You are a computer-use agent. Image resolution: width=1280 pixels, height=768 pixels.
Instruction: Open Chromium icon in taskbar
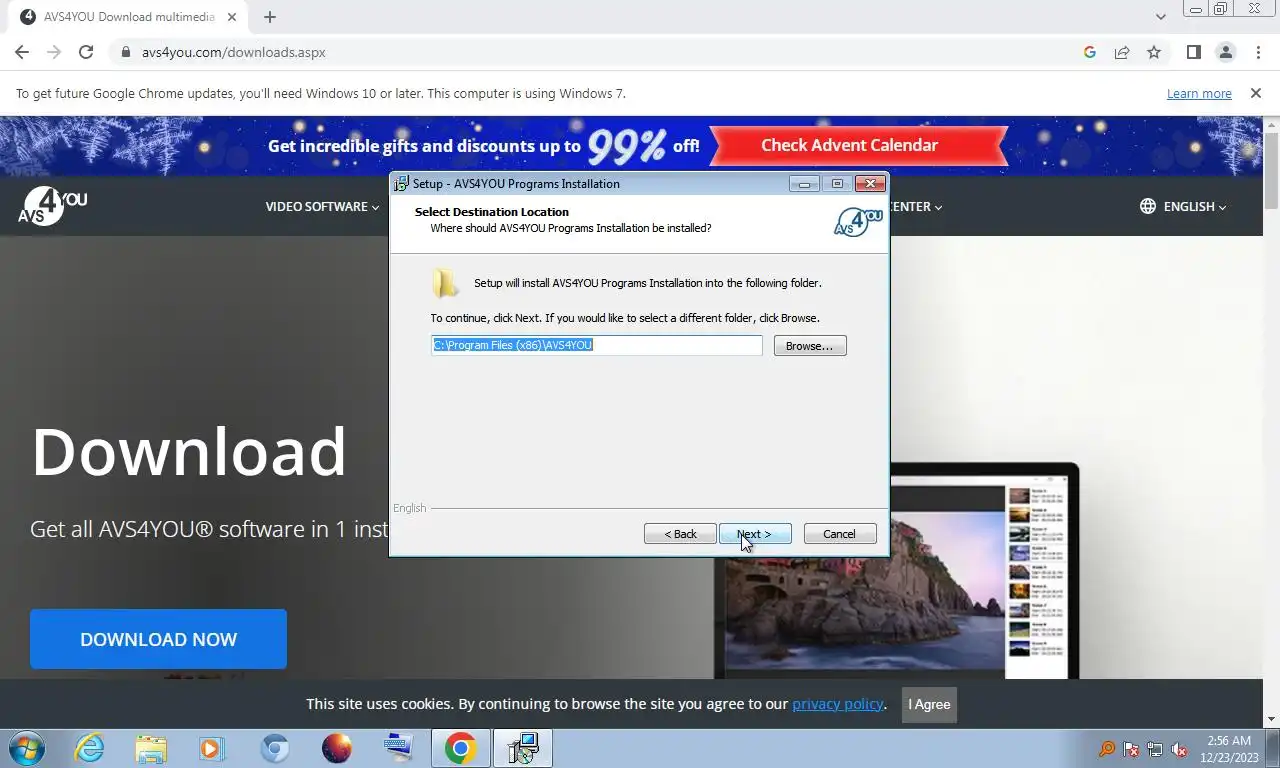275,748
